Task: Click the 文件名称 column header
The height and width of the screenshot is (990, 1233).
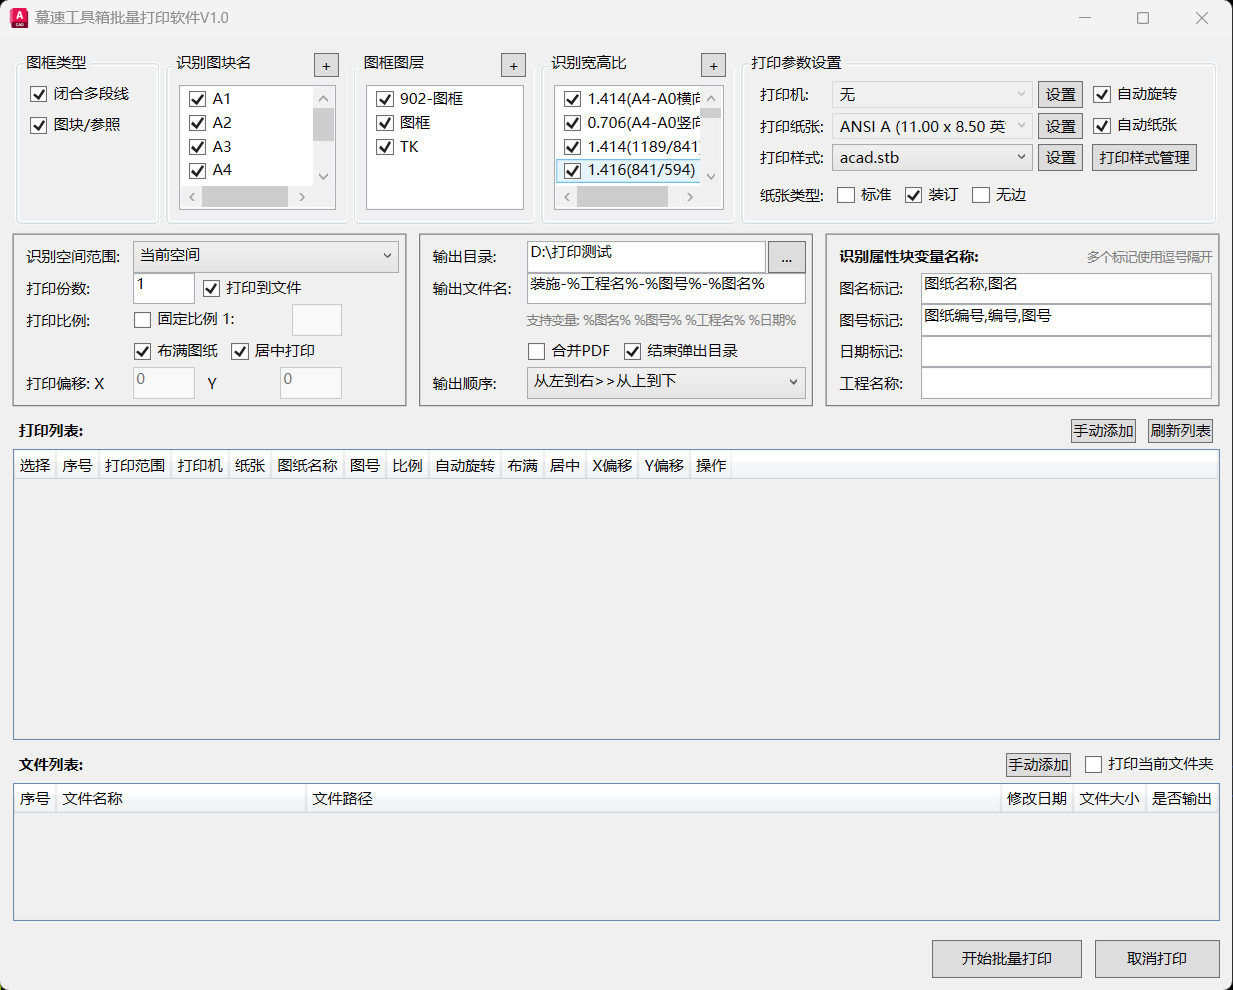Action: [x=181, y=799]
